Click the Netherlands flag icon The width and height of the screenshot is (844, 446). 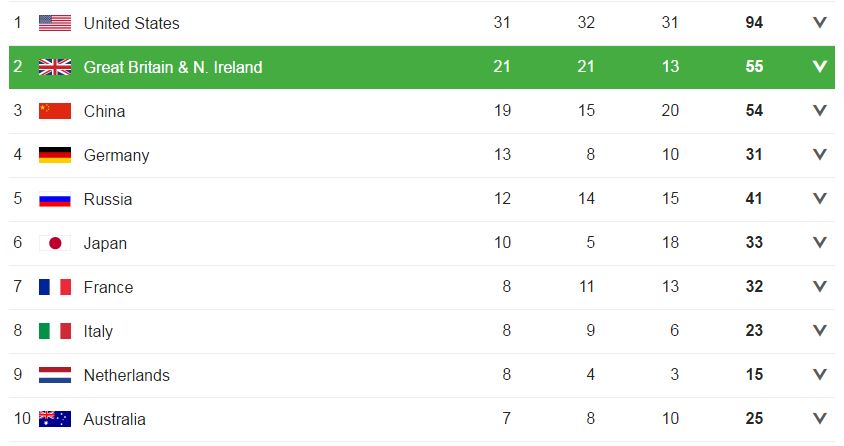click(x=55, y=375)
